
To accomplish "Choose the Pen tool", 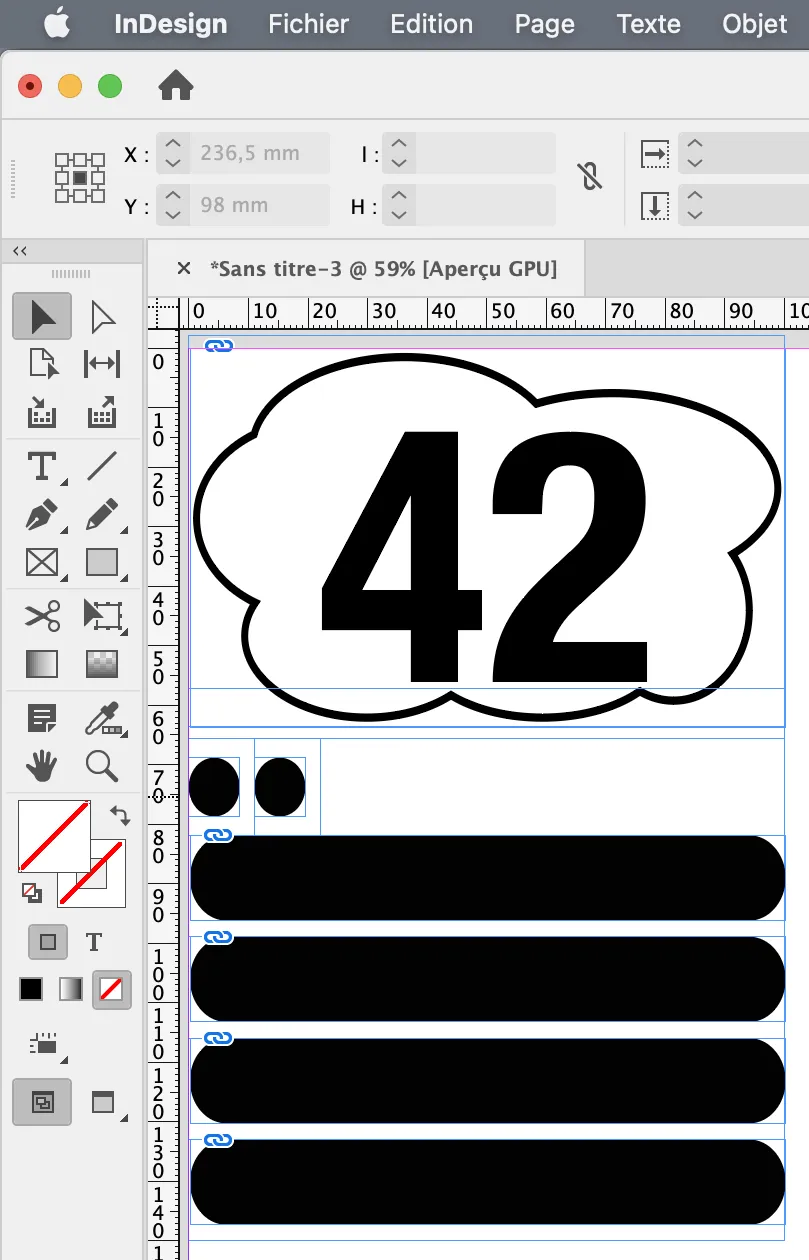I will pyautogui.click(x=42, y=515).
